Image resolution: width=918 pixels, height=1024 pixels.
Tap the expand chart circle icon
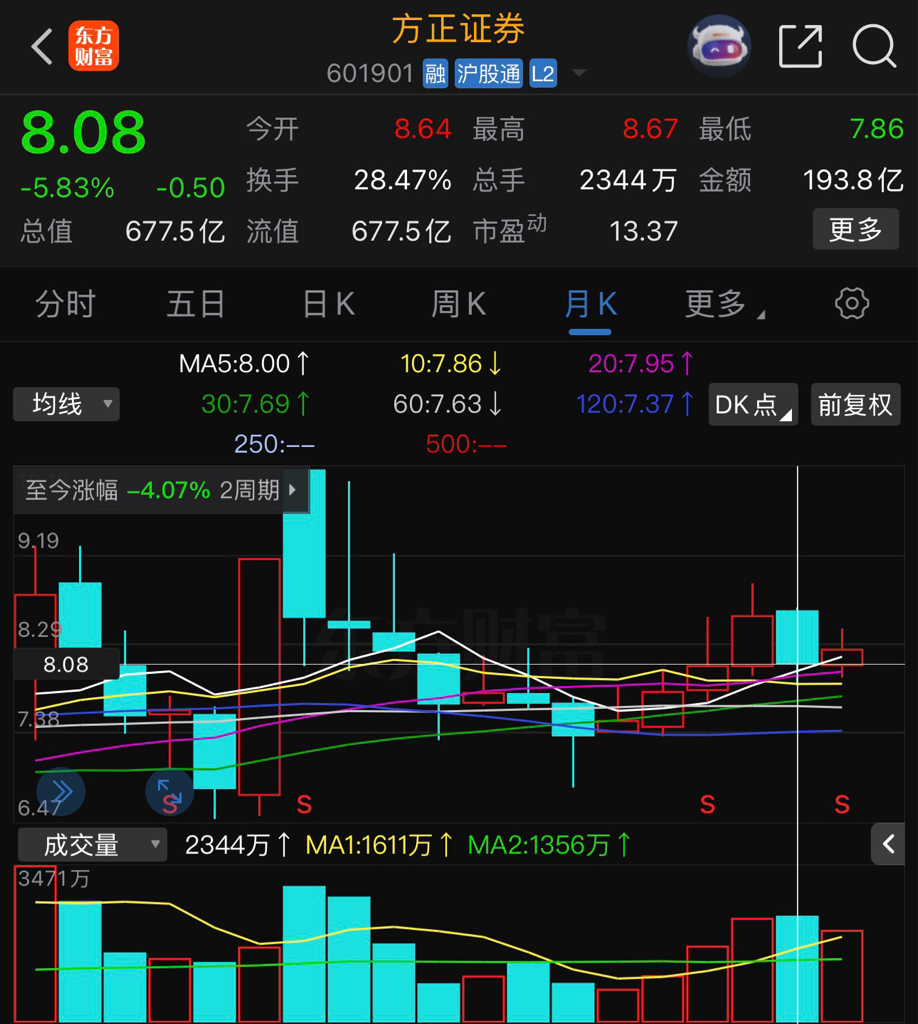(x=169, y=792)
